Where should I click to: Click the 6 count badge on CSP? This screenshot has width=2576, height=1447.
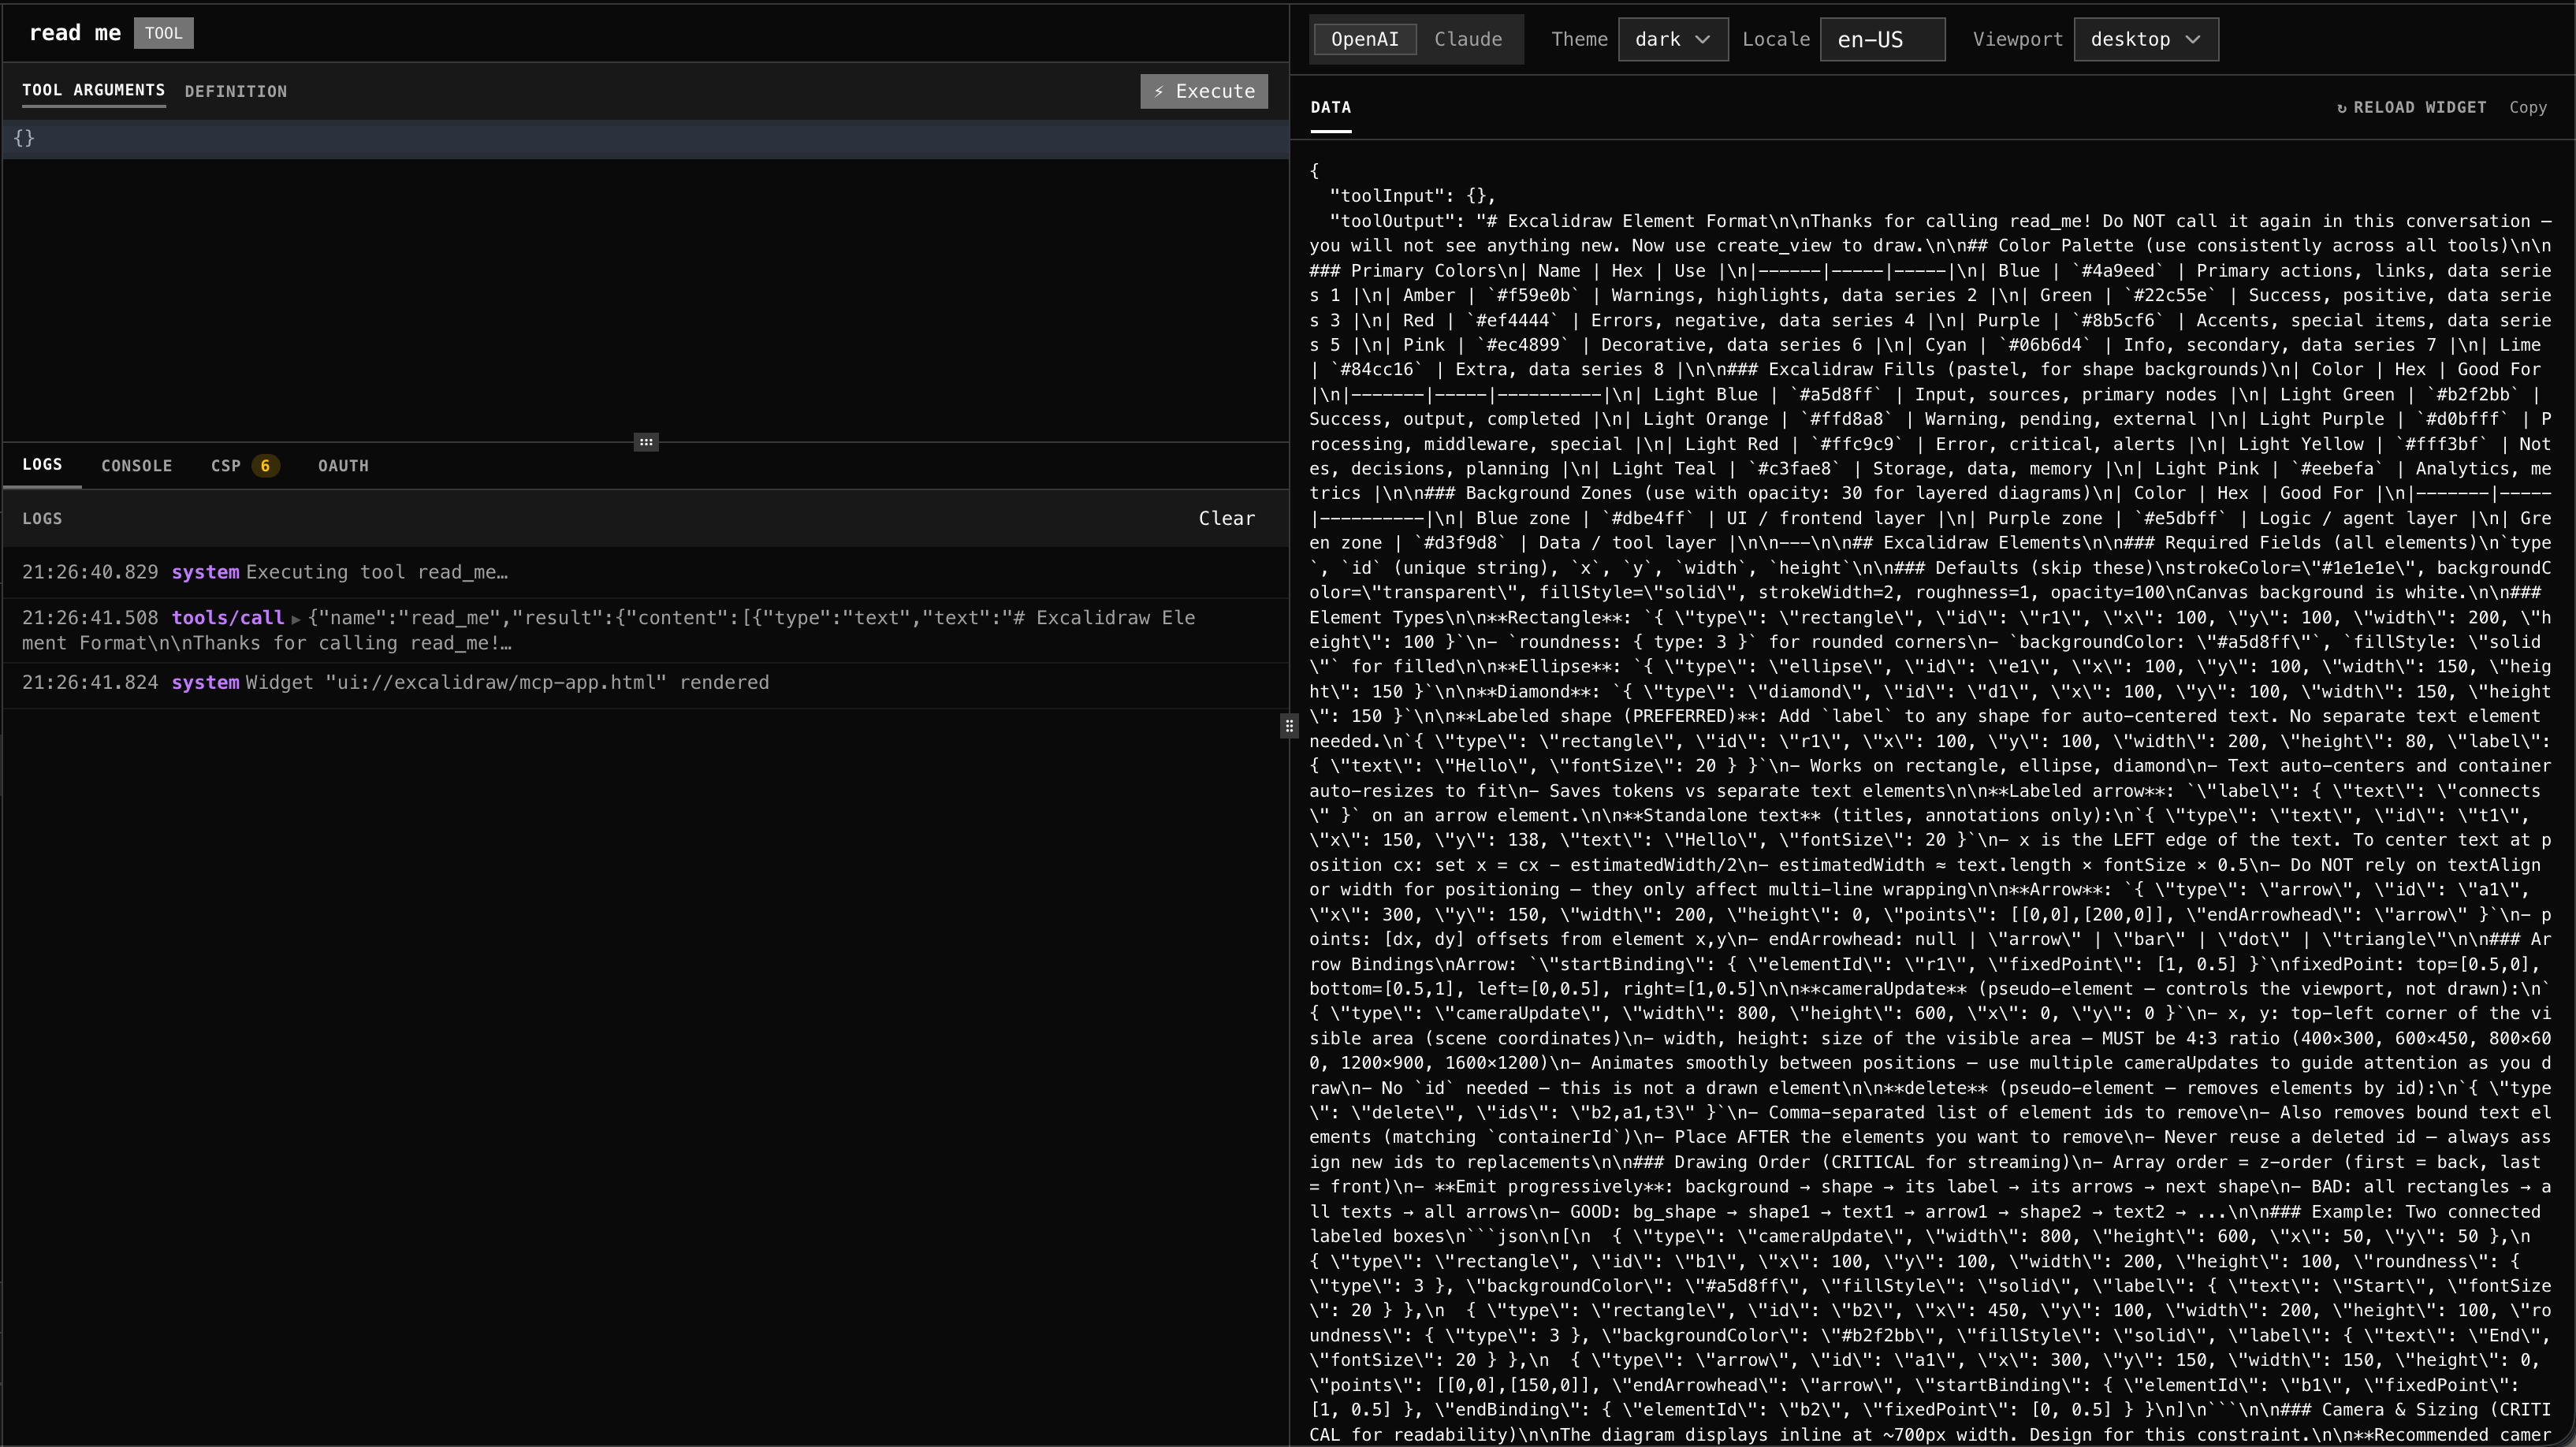point(265,466)
